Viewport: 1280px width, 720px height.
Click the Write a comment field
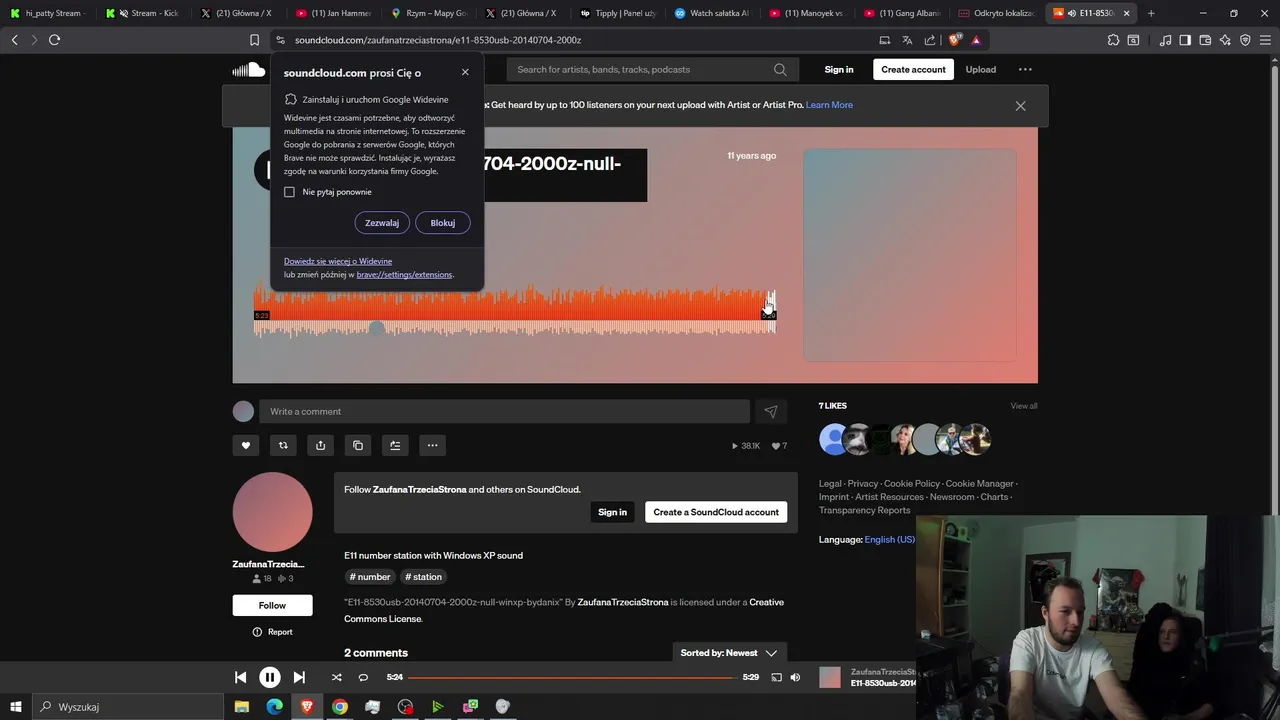point(504,411)
